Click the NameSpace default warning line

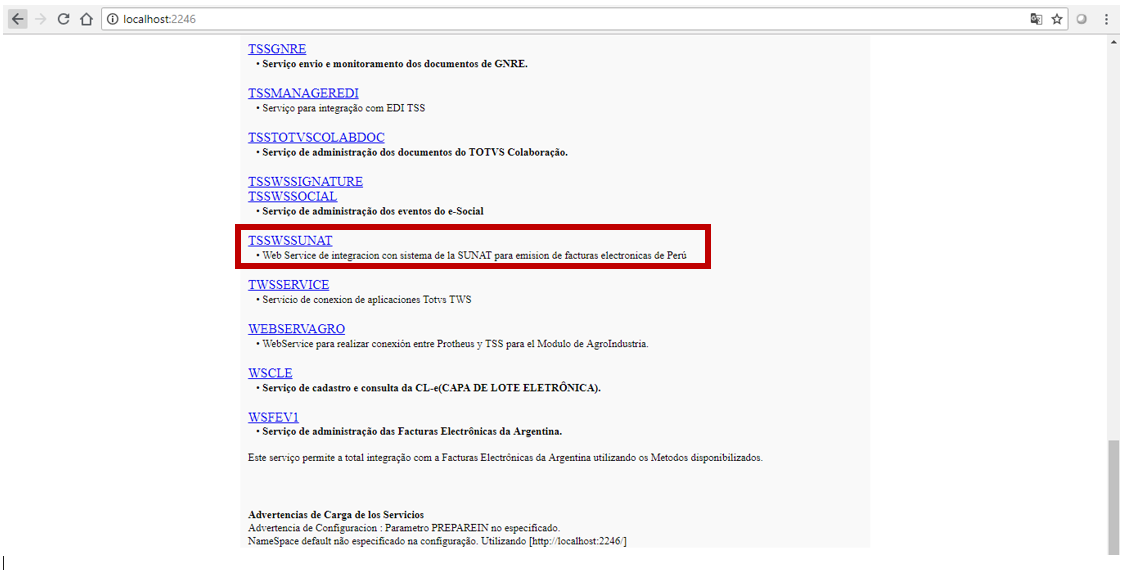point(437,541)
